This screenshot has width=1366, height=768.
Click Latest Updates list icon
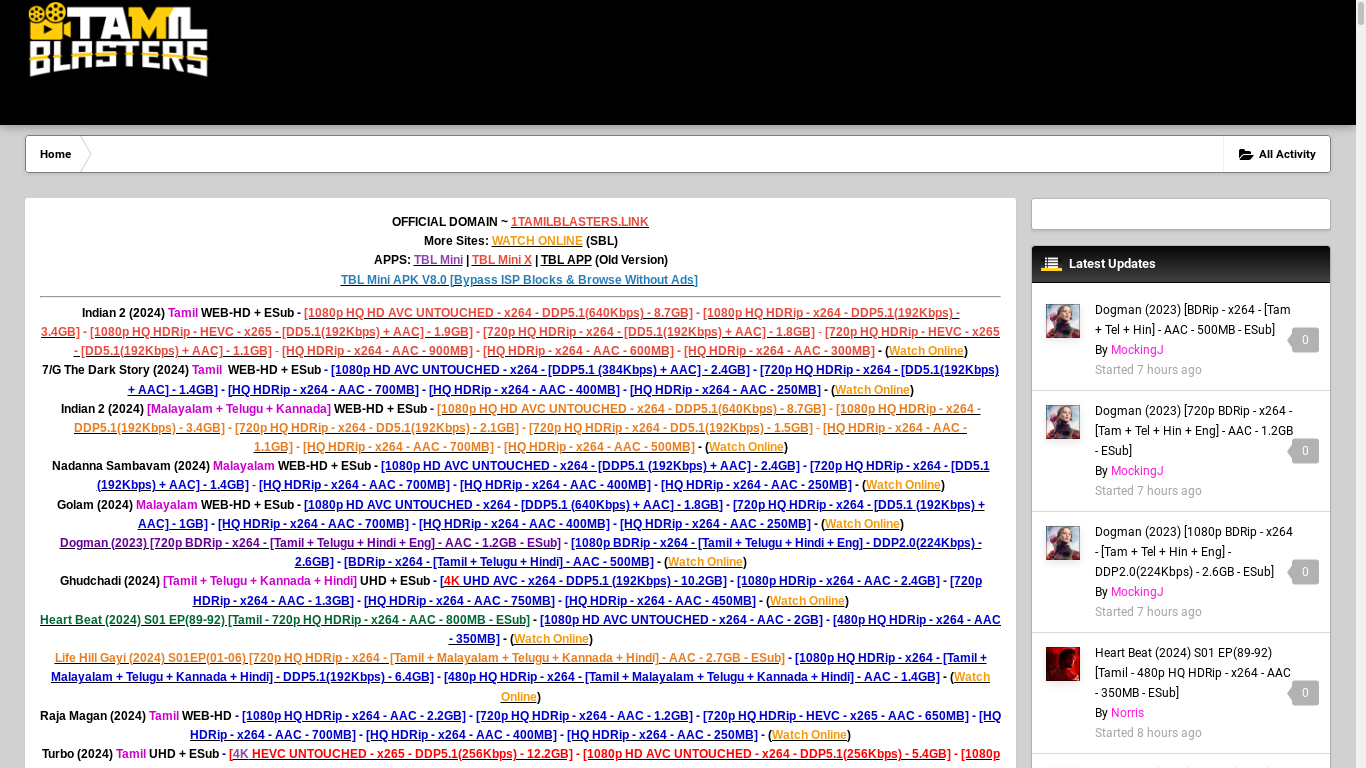(1051, 264)
